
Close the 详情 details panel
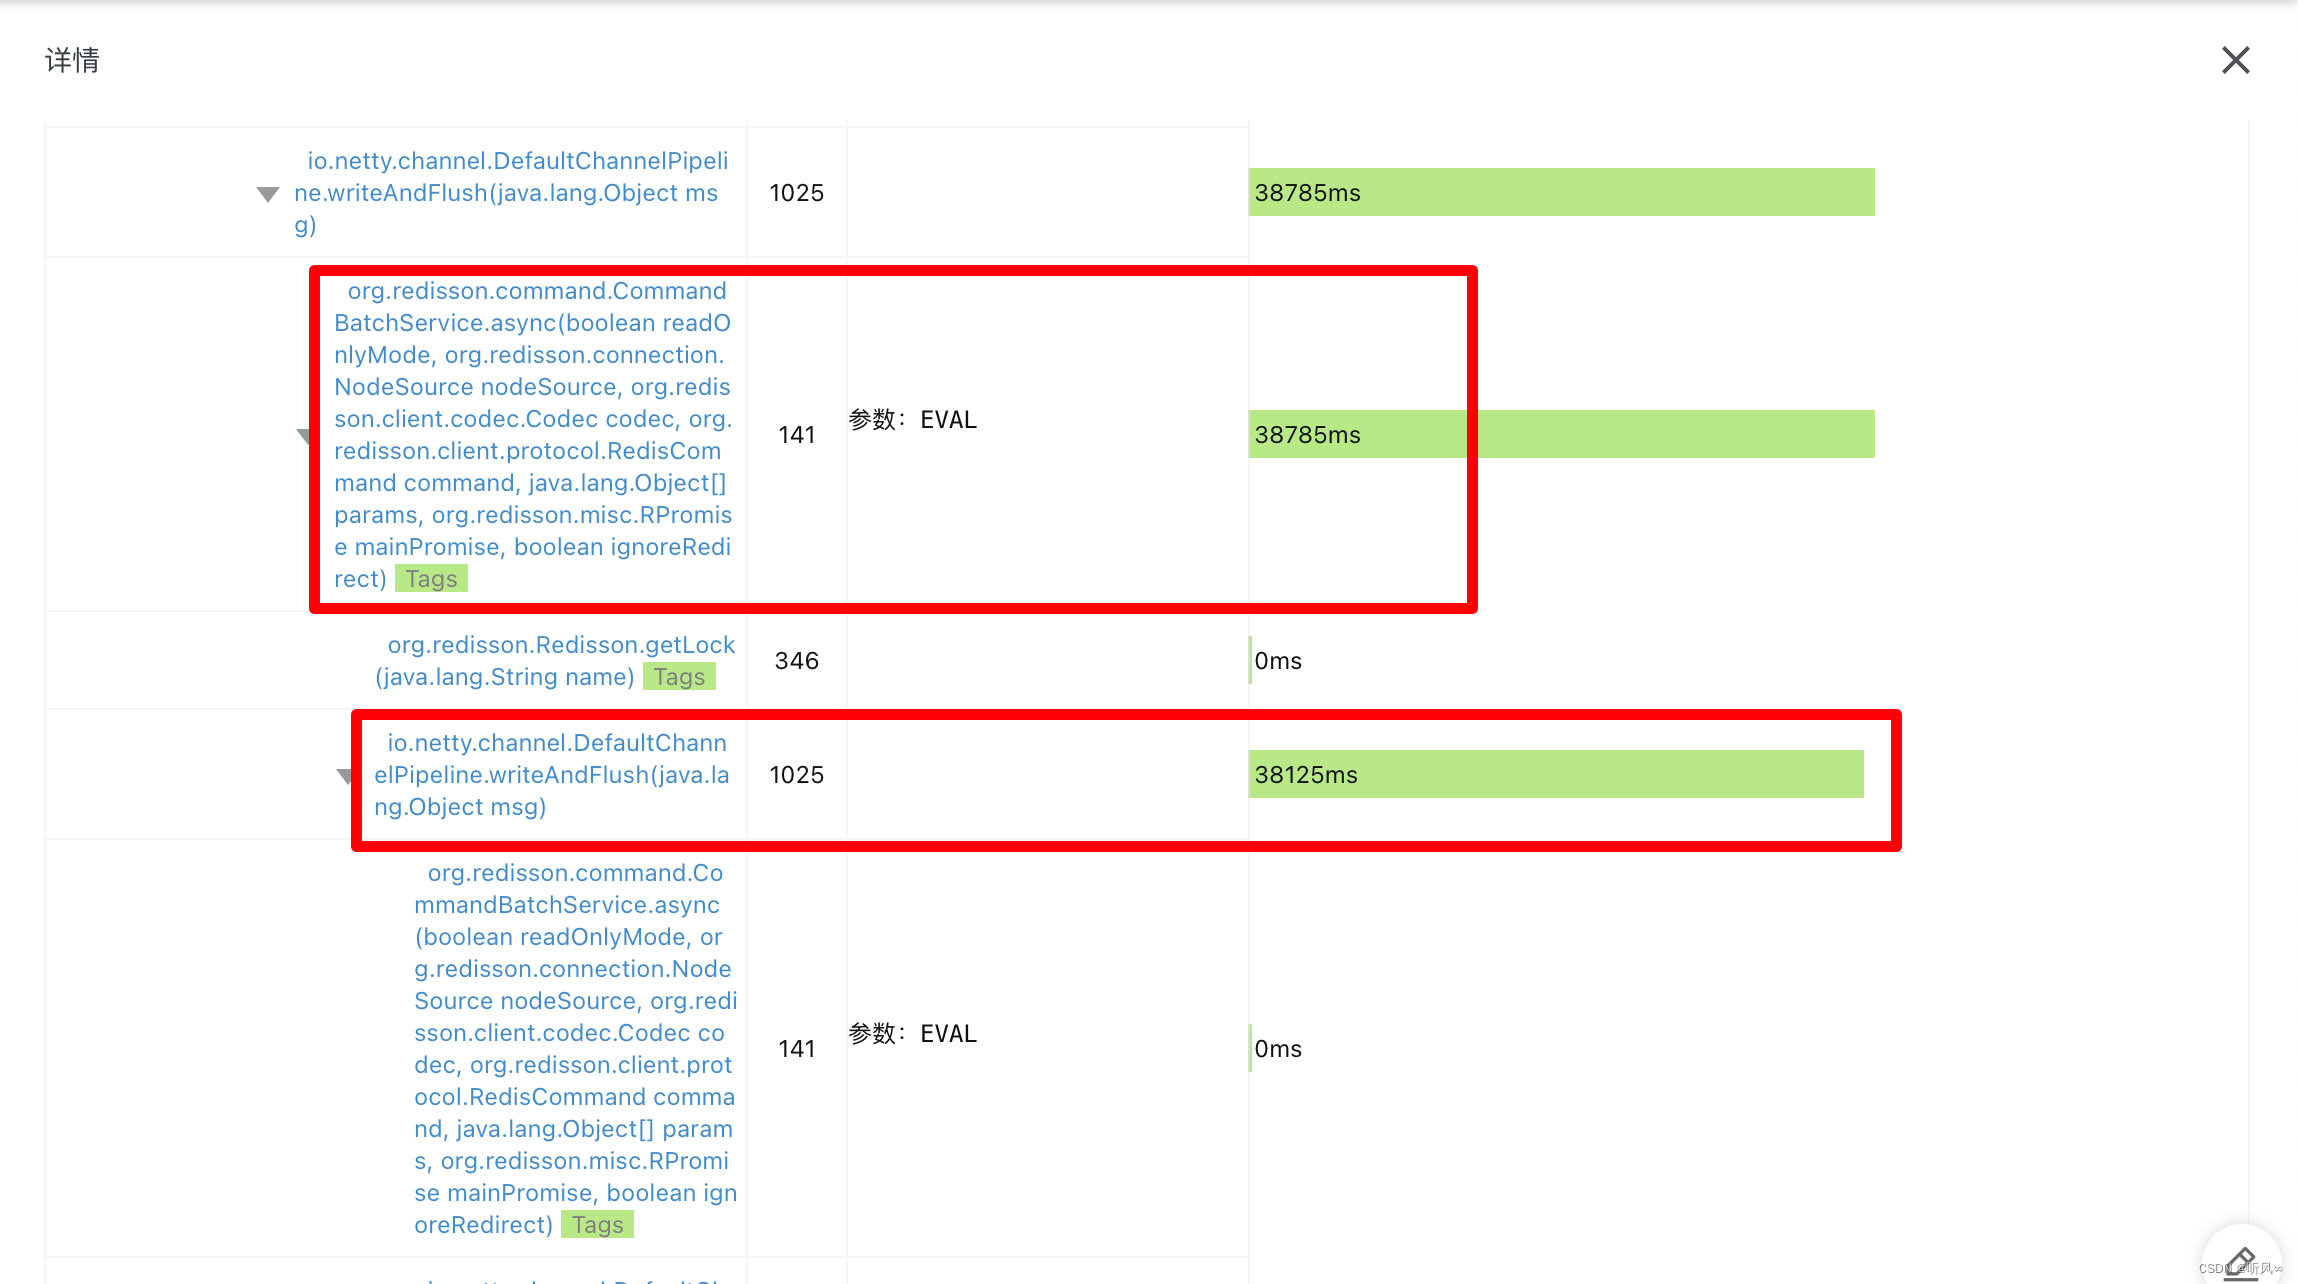pyautogui.click(x=2235, y=60)
